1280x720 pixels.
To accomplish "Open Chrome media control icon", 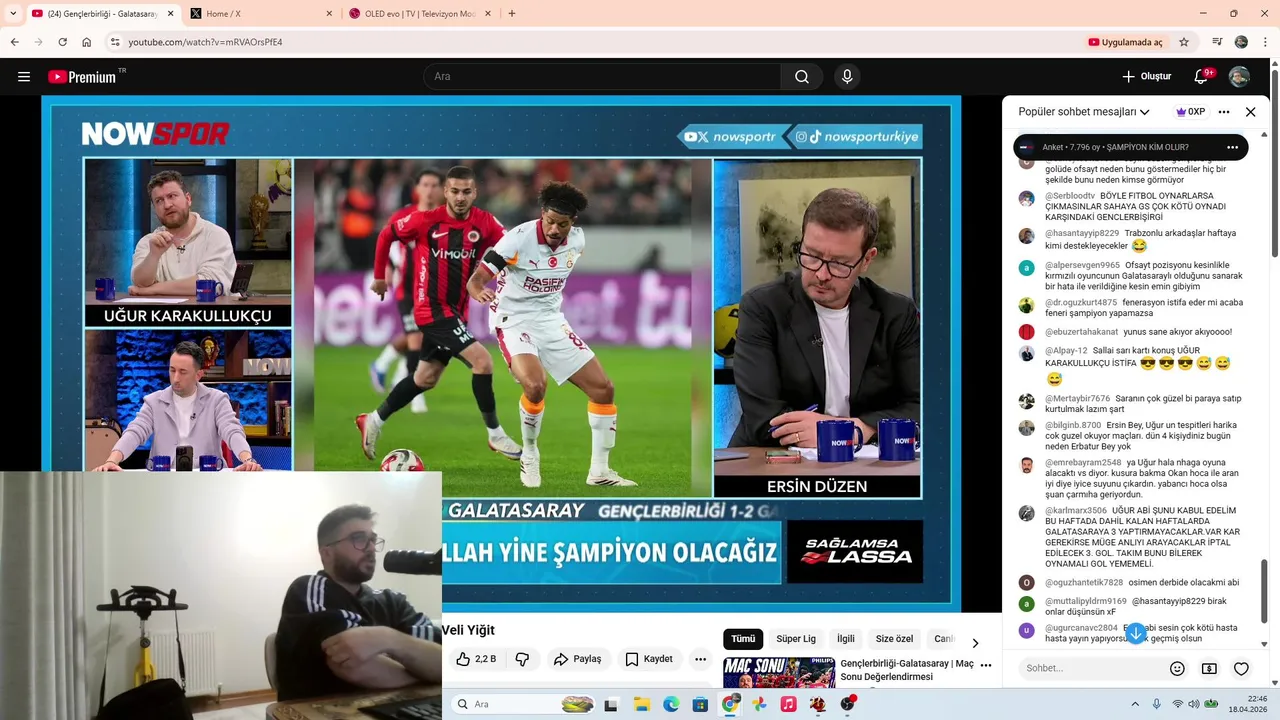I will [x=1217, y=42].
